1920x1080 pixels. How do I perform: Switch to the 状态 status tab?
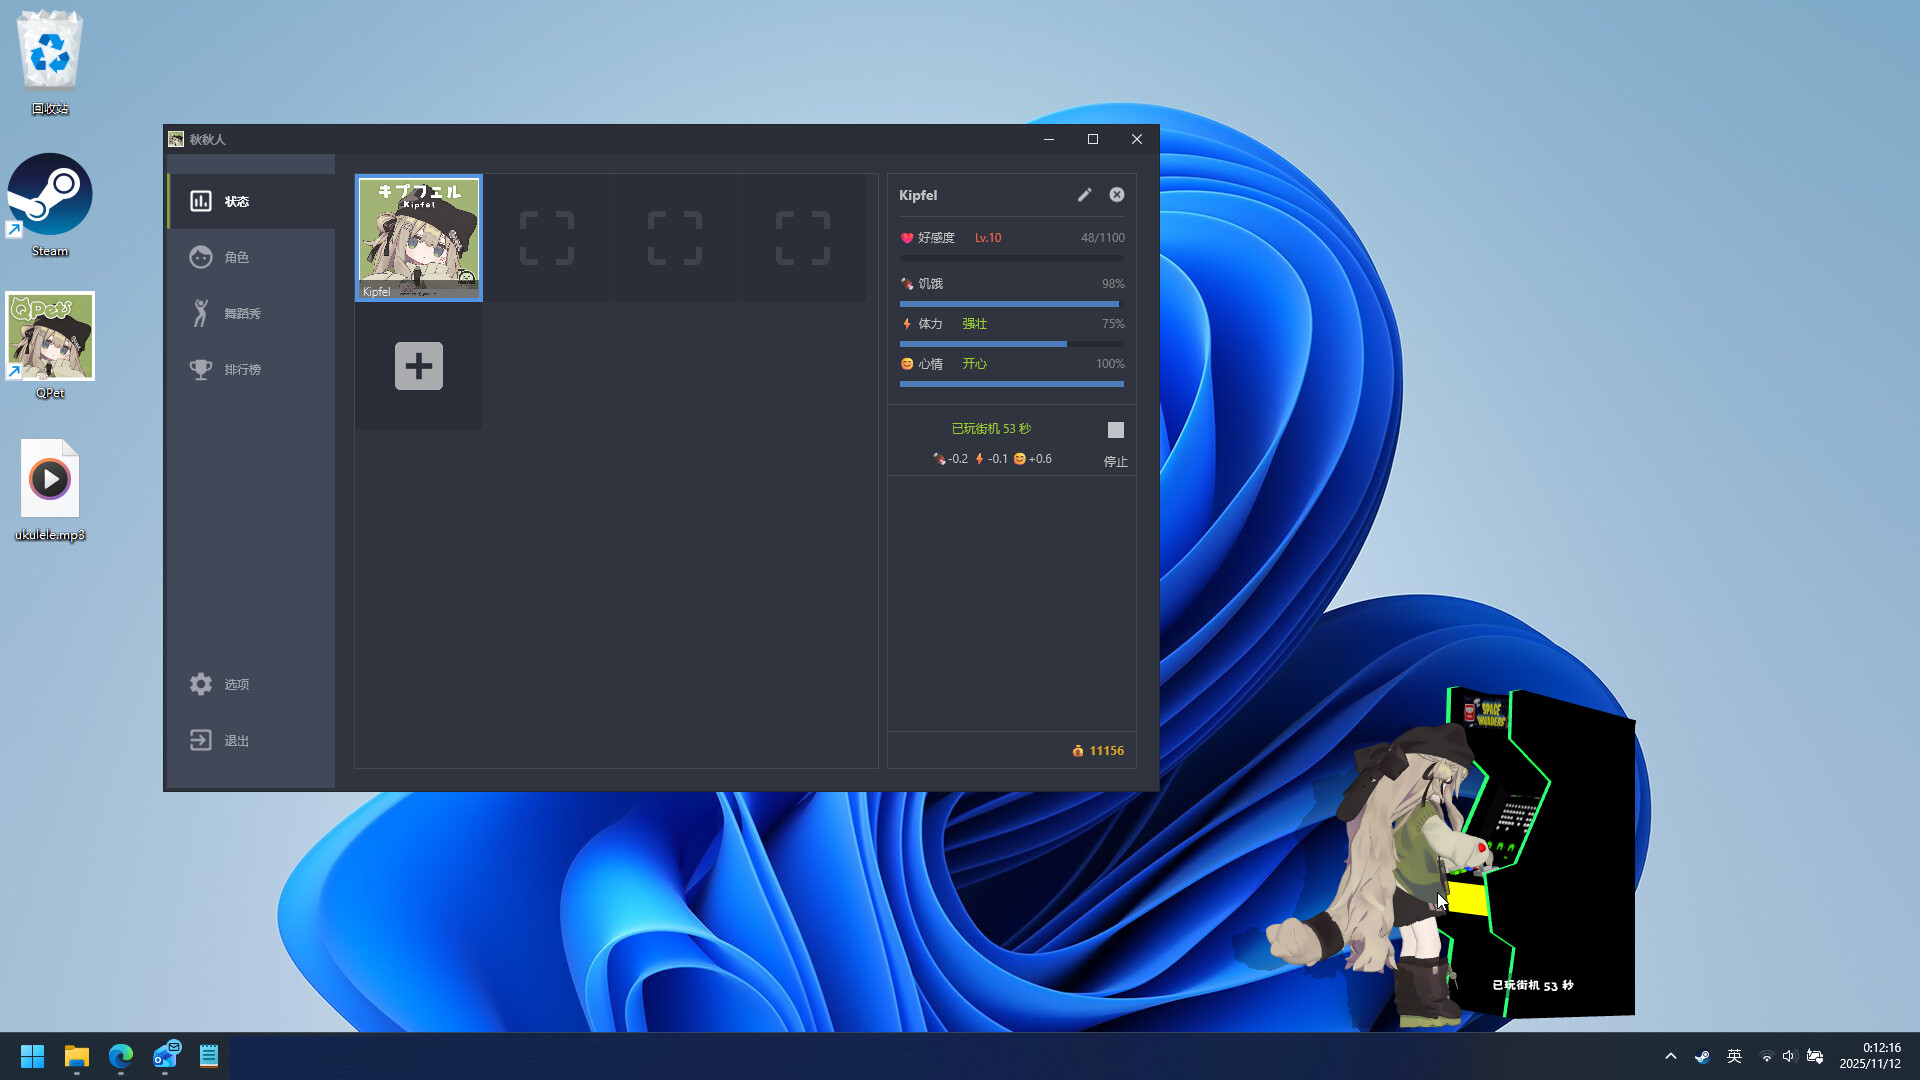click(238, 200)
